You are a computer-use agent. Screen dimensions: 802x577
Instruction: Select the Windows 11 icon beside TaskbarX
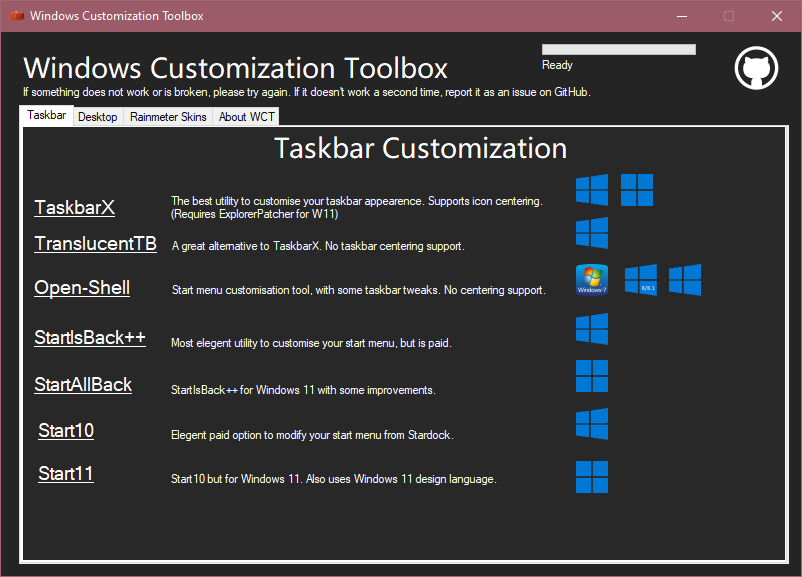[x=637, y=188]
